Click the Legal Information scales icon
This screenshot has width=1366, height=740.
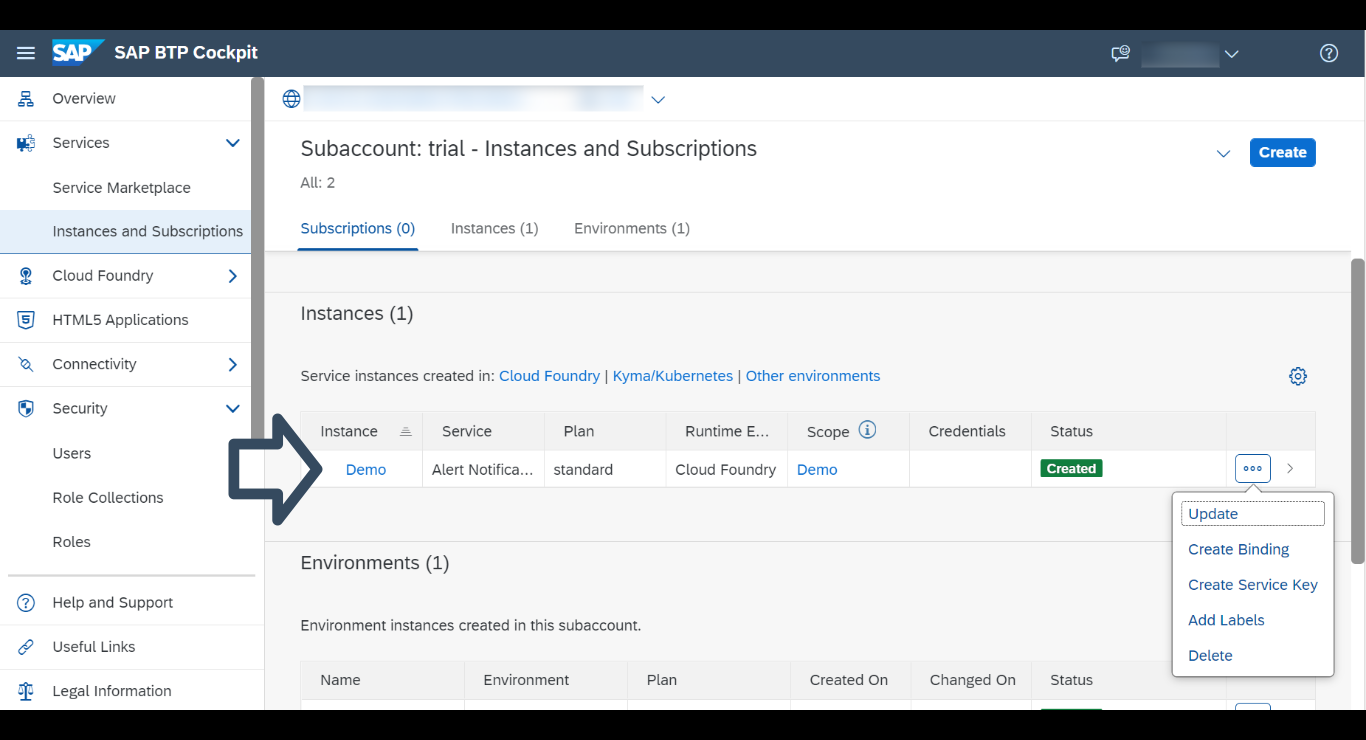point(26,691)
